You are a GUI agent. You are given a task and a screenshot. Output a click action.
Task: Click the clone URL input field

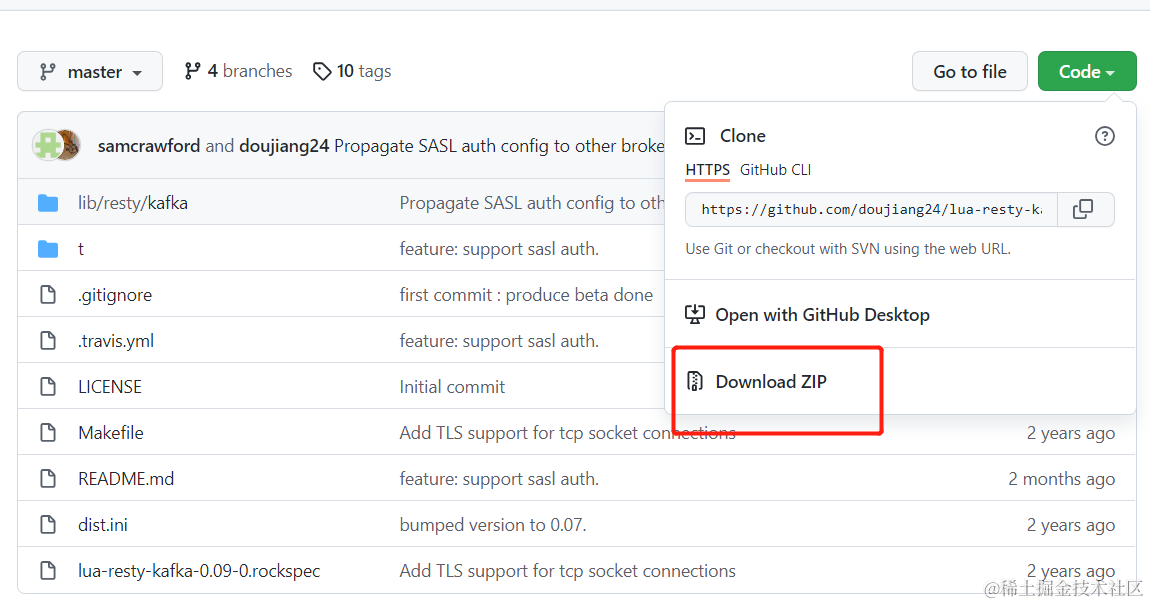pyautogui.click(x=871, y=210)
